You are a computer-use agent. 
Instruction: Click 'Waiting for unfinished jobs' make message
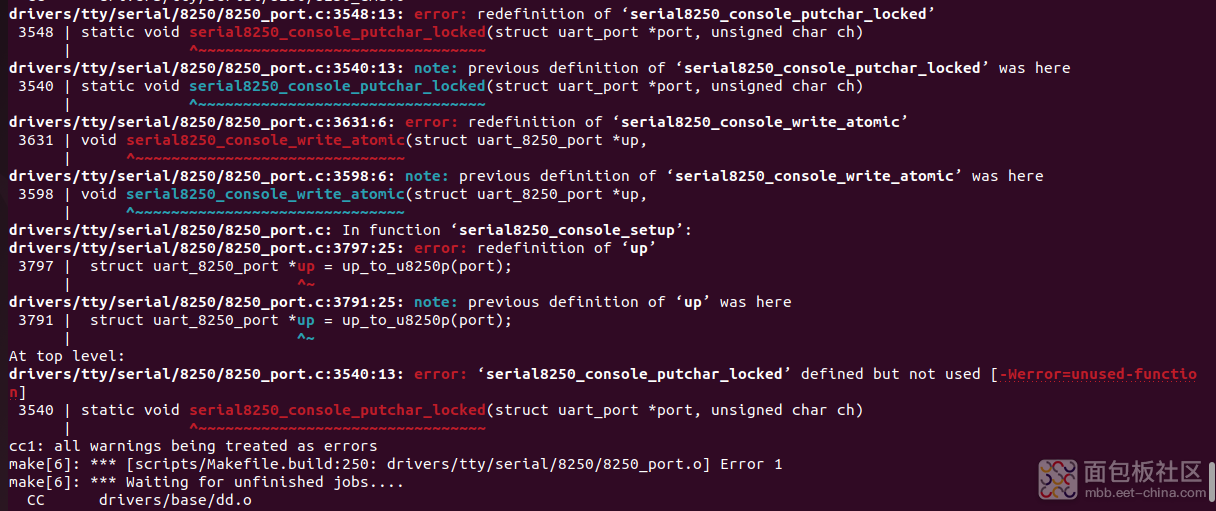point(247,482)
